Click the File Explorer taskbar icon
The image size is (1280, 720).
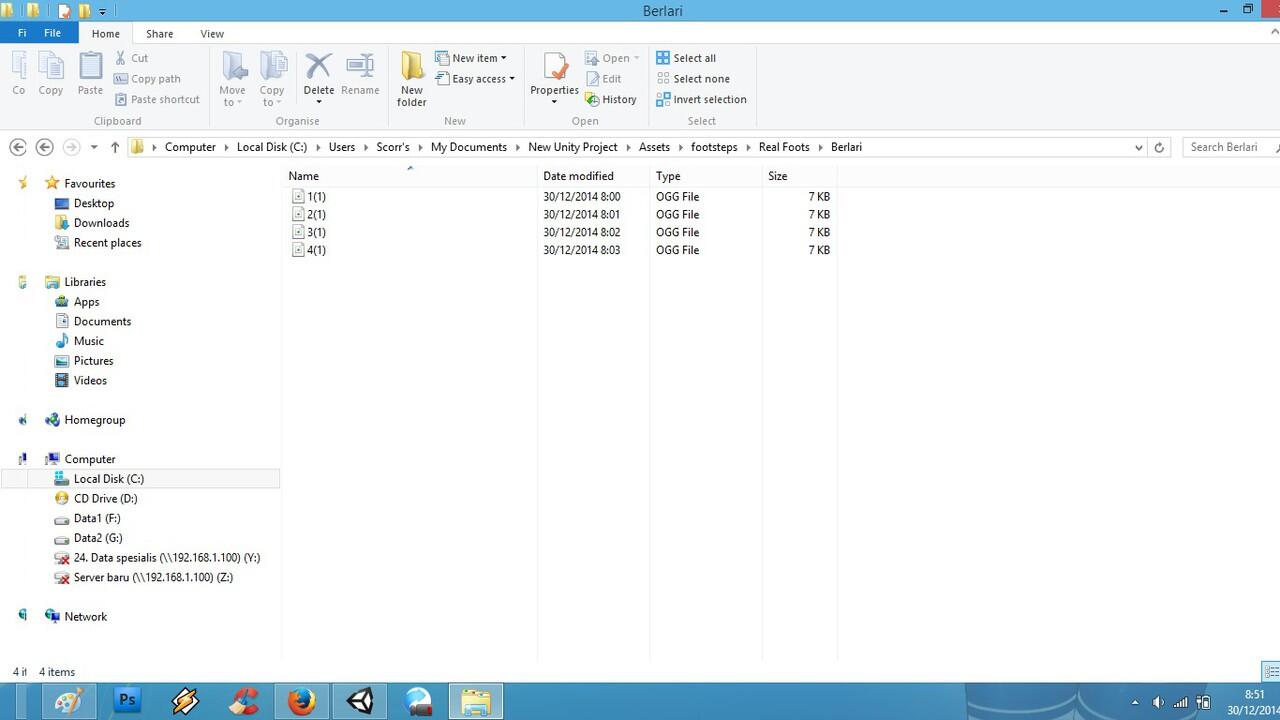coord(475,701)
